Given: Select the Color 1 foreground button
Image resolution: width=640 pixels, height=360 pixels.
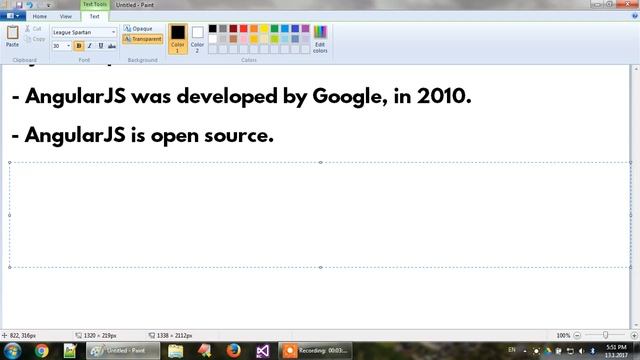Looking at the screenshot, I should pyautogui.click(x=178, y=38).
